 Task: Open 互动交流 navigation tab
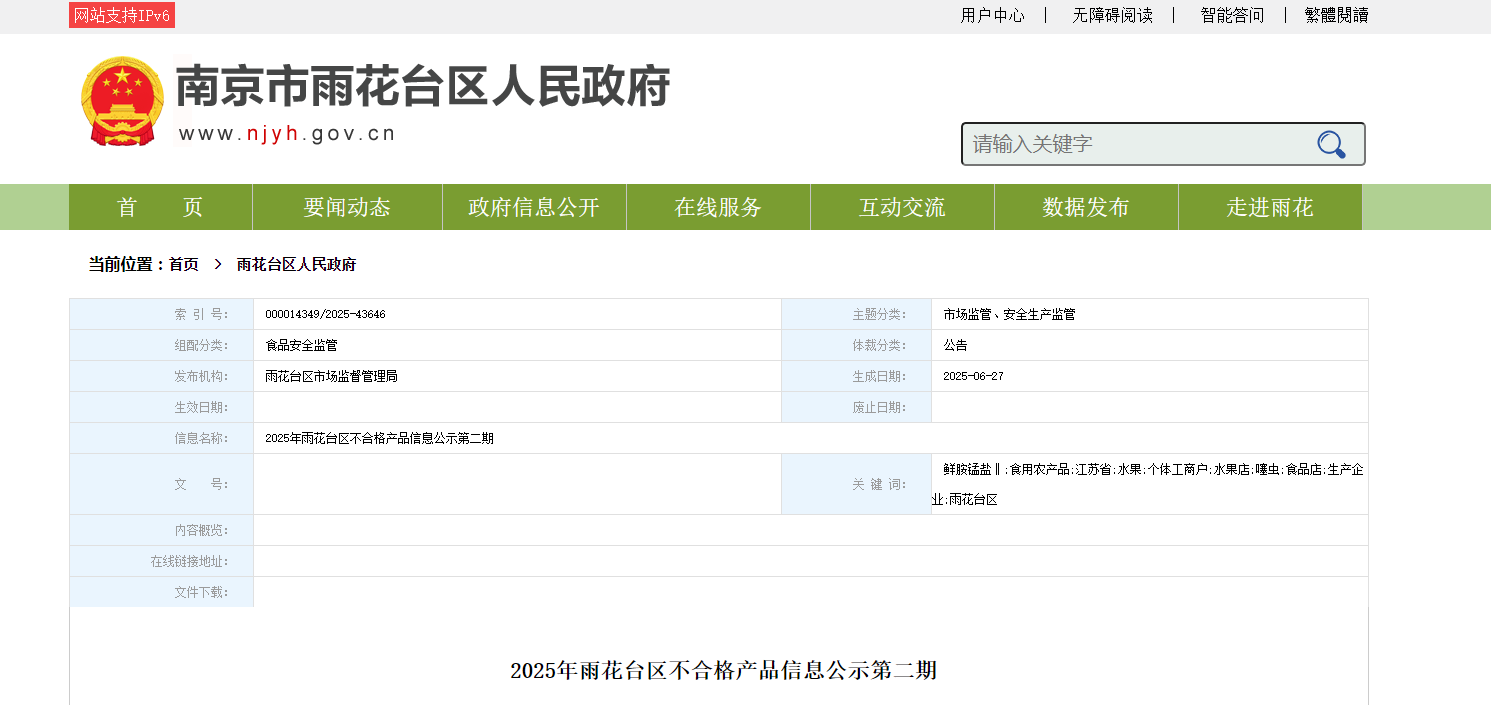click(x=902, y=207)
